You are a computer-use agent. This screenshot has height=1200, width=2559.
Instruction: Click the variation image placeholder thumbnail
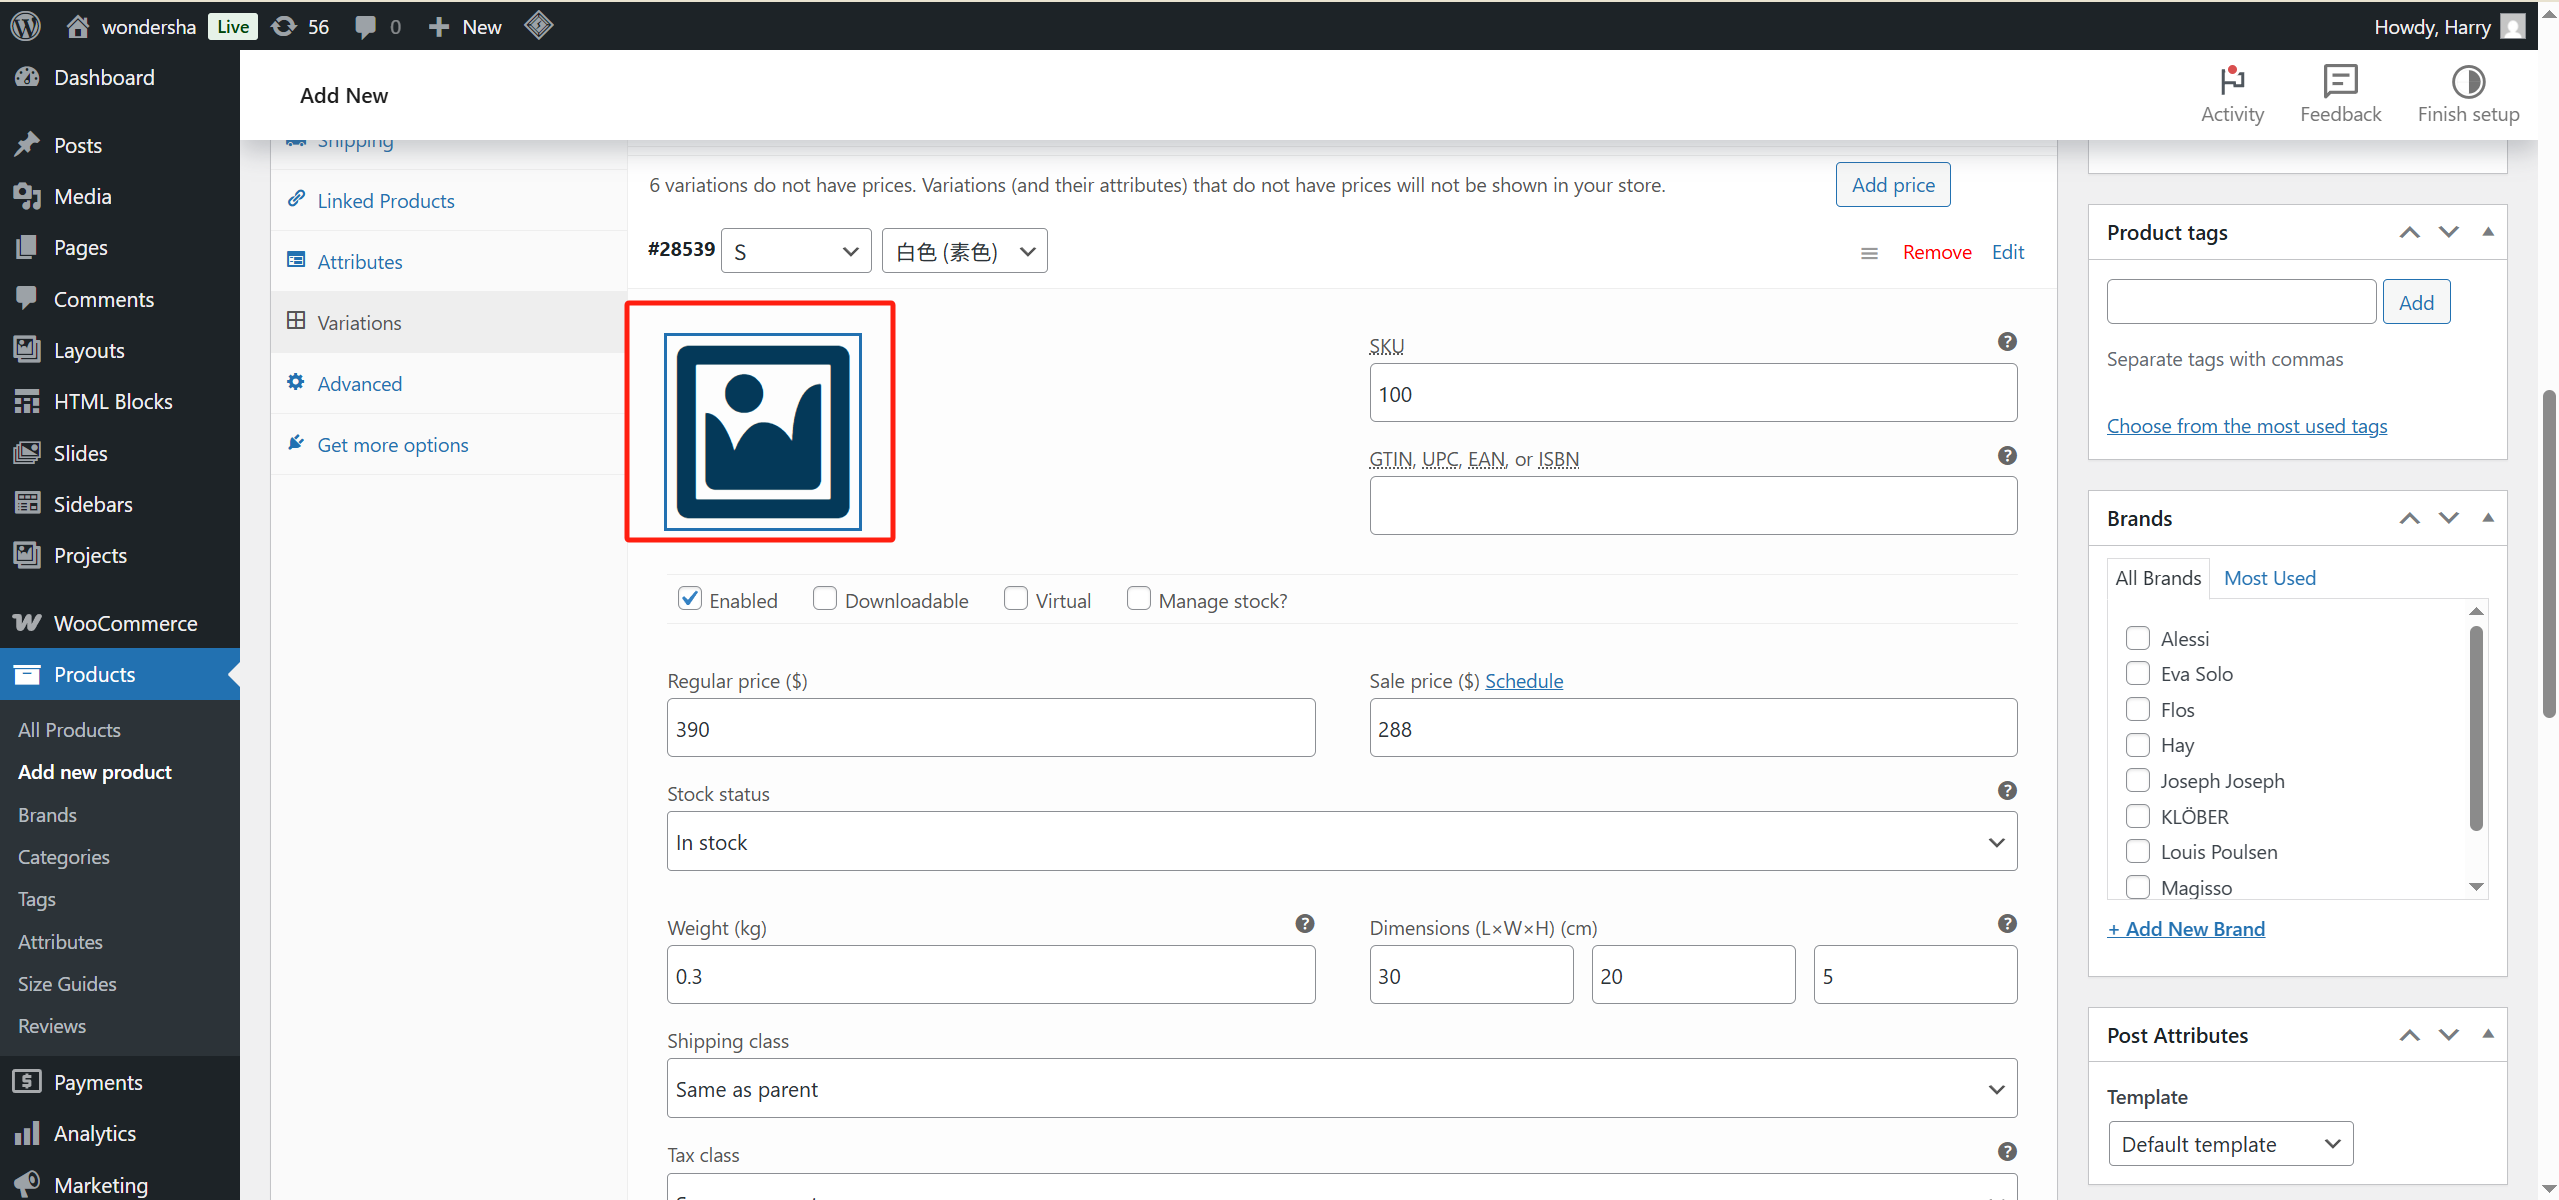[x=762, y=431]
